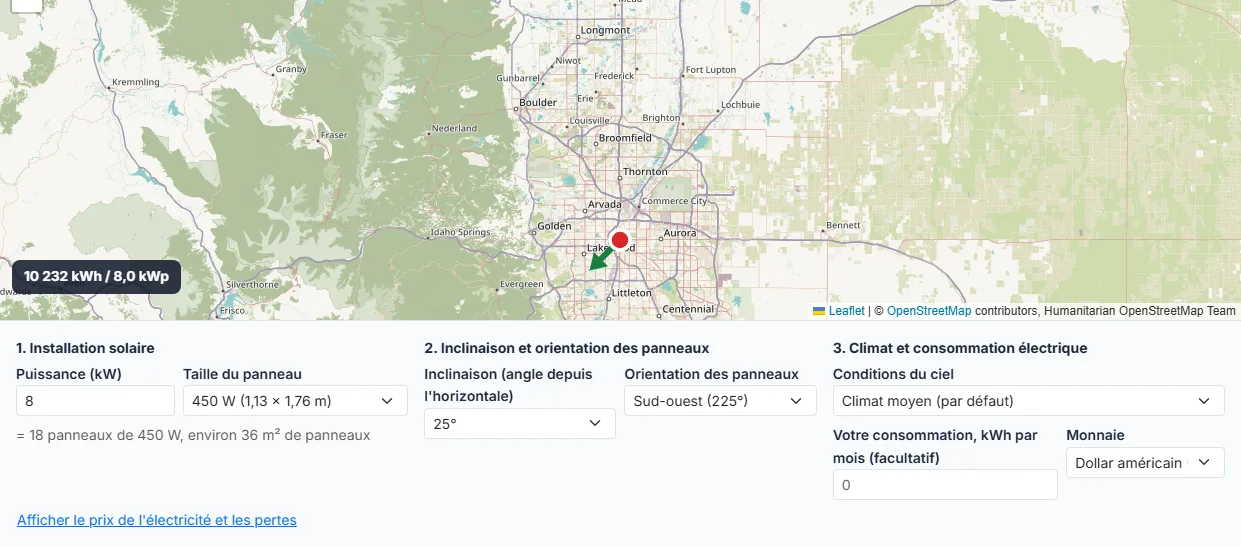This screenshot has width=1241, height=547.
Task: Open the Conditions du ciel climate dropdown
Action: [x=1028, y=401]
